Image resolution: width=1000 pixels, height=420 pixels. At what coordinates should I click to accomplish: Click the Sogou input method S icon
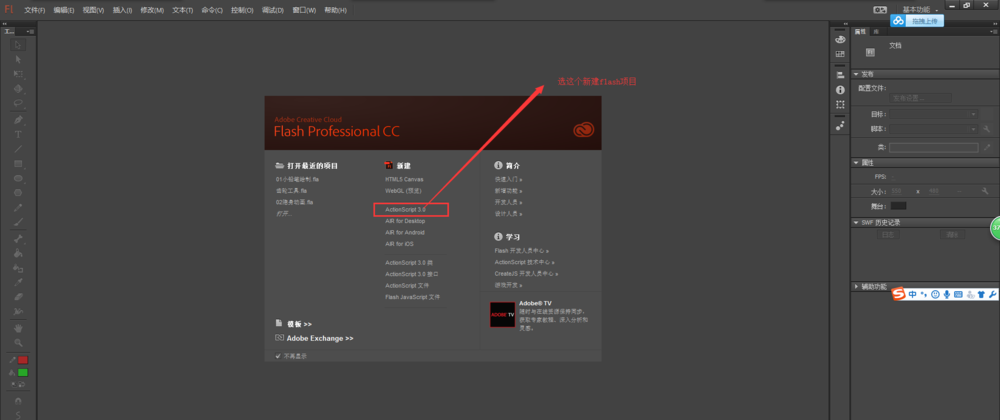tap(899, 294)
